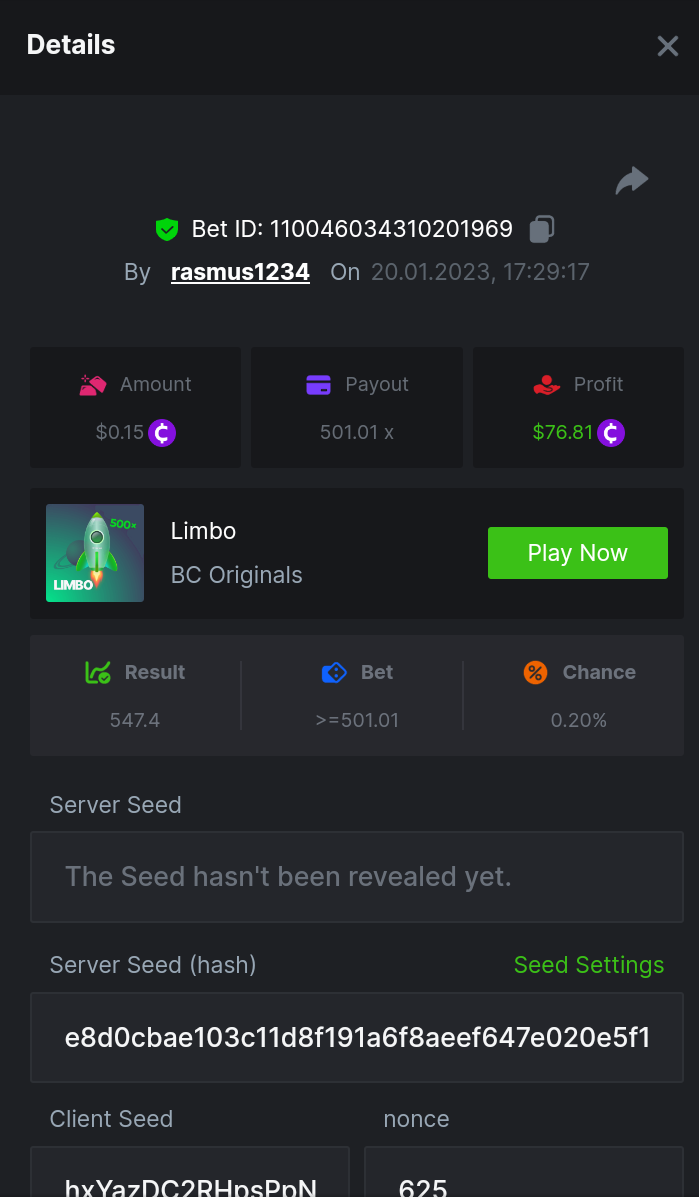
Task: Open Seed Settings link
Action: [x=588, y=965]
